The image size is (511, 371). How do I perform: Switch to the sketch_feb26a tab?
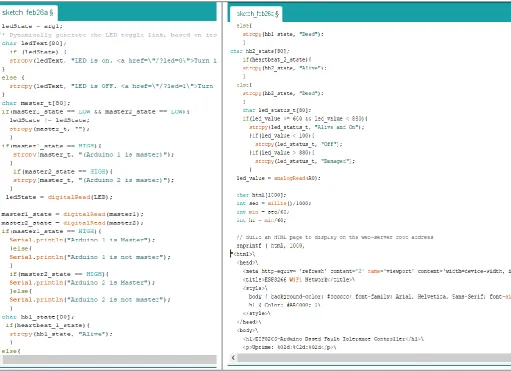click(x=28, y=13)
